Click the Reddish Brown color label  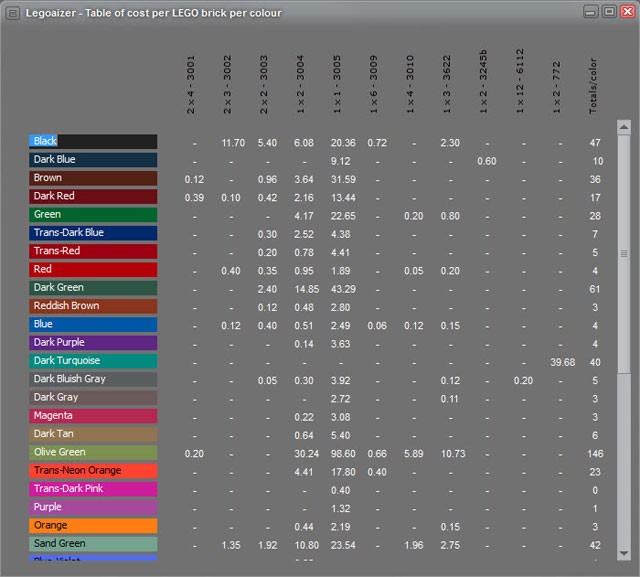pos(92,306)
